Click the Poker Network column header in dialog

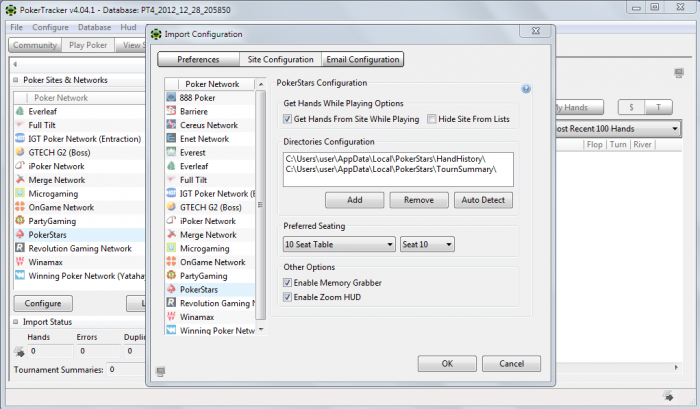click(212, 84)
